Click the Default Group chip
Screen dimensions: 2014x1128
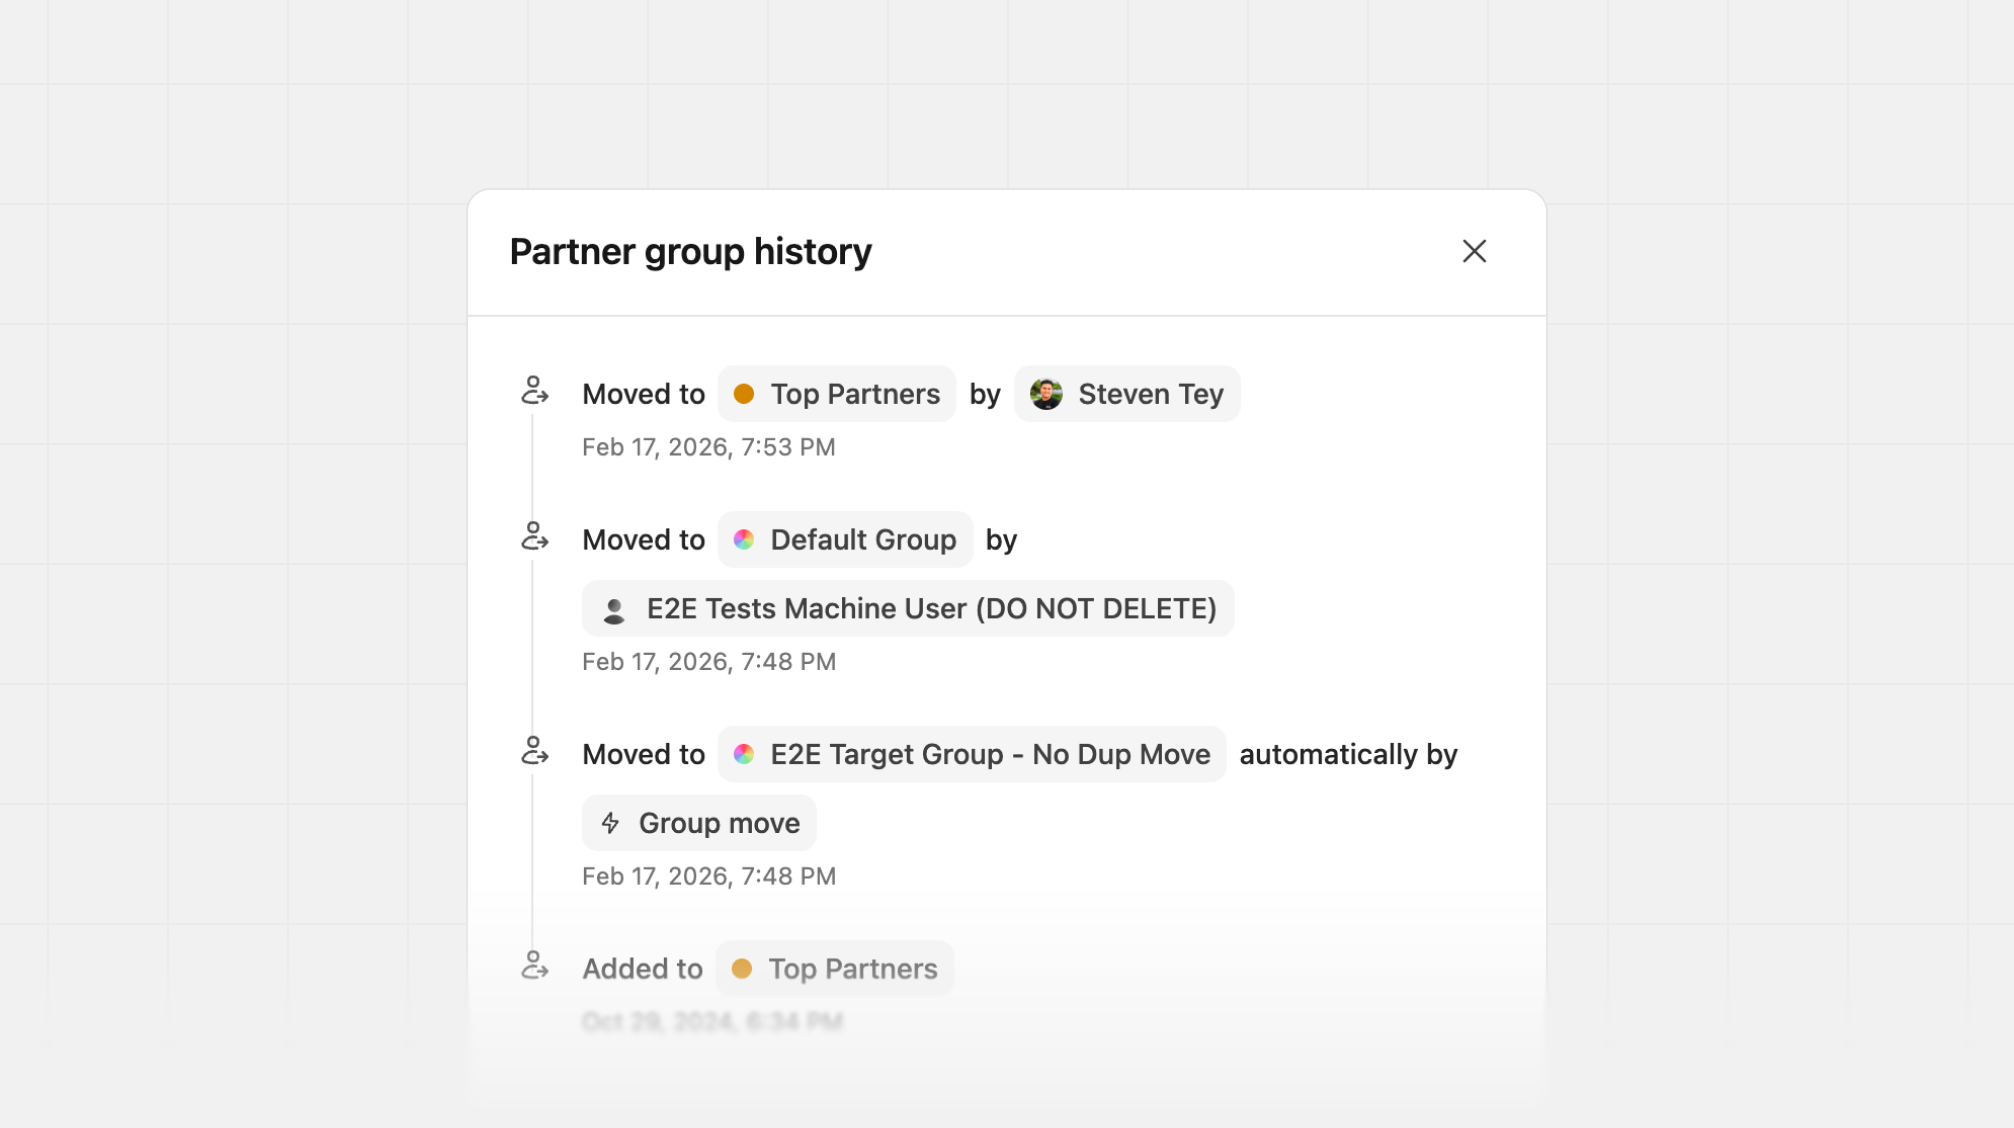pos(845,539)
